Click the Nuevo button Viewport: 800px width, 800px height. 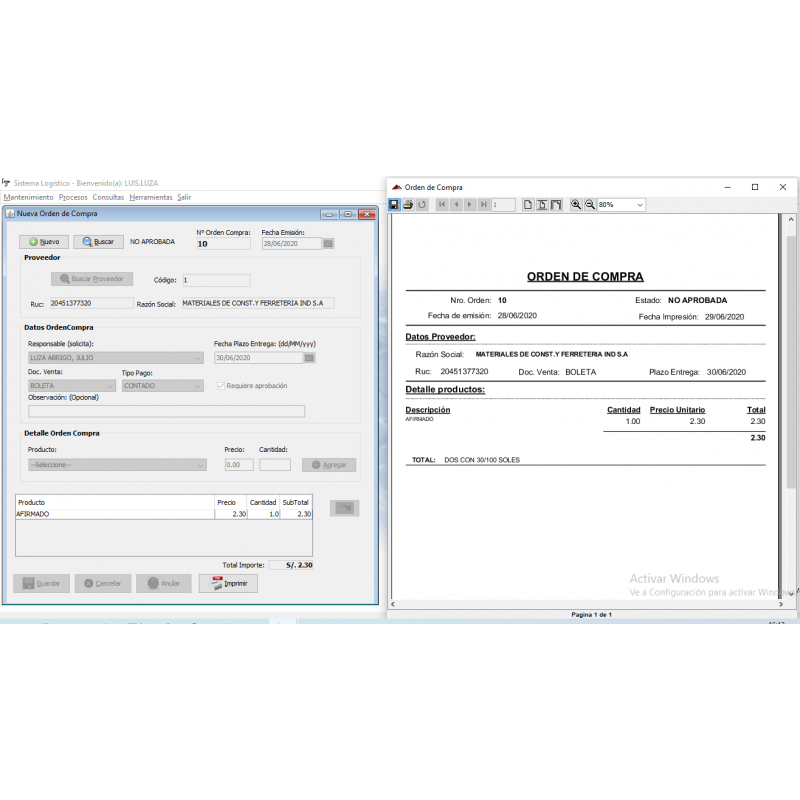(44, 242)
